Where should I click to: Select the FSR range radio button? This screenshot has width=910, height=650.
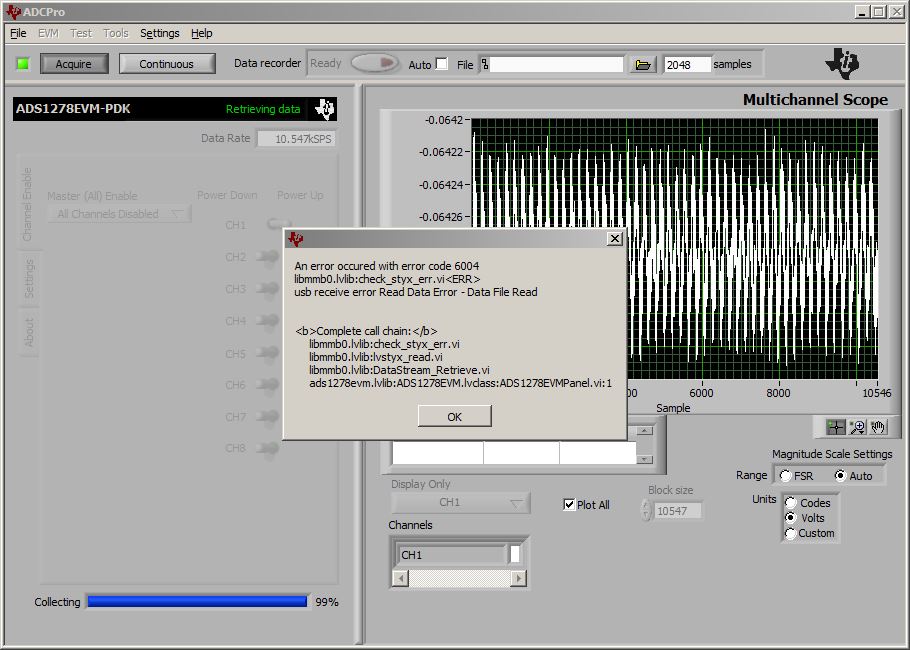click(784, 475)
